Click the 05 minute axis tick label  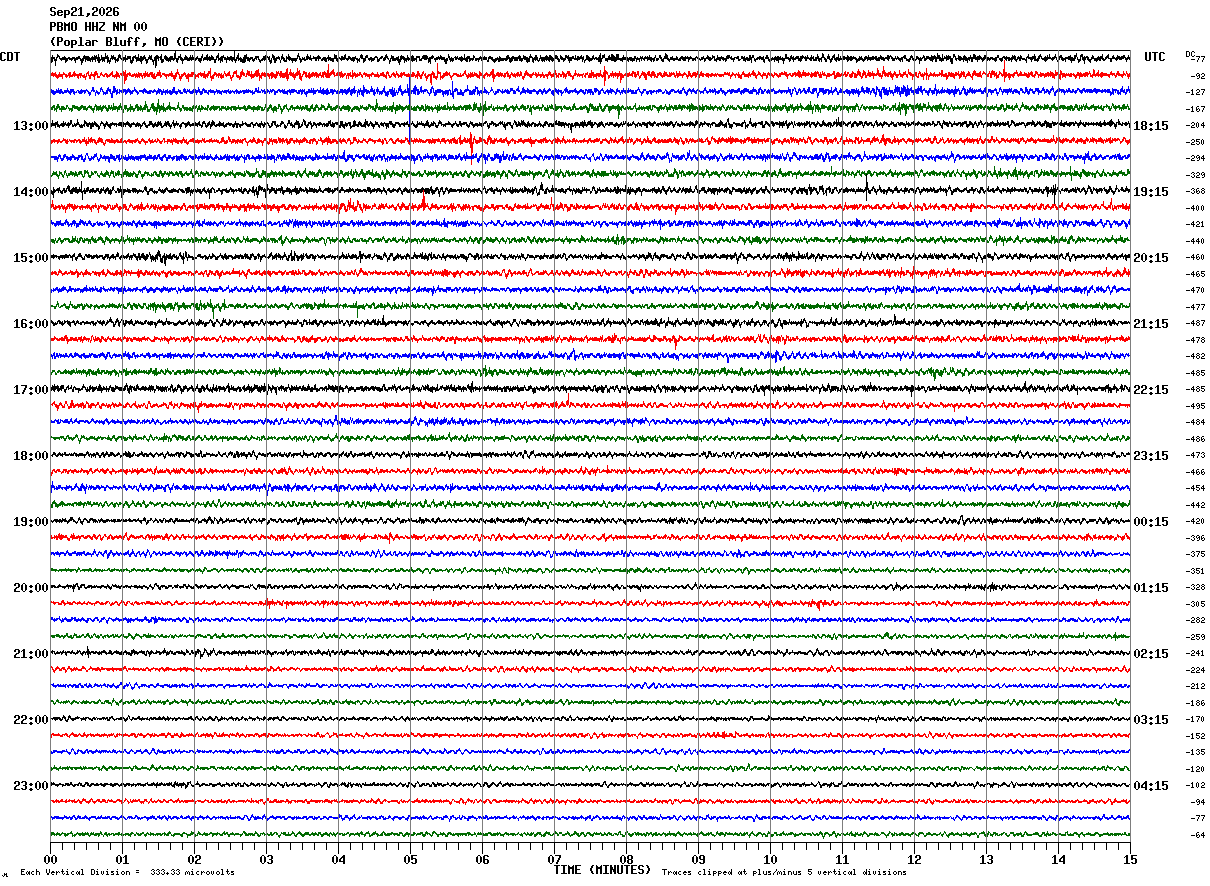410,859
